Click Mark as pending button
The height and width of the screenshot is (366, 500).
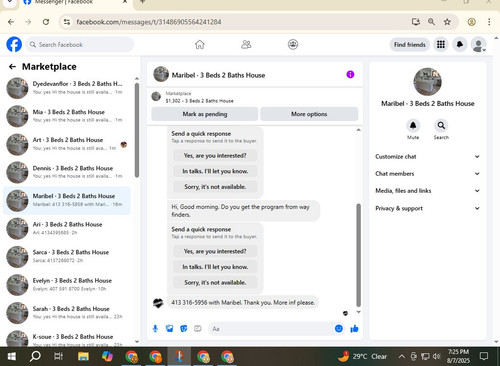click(x=205, y=114)
